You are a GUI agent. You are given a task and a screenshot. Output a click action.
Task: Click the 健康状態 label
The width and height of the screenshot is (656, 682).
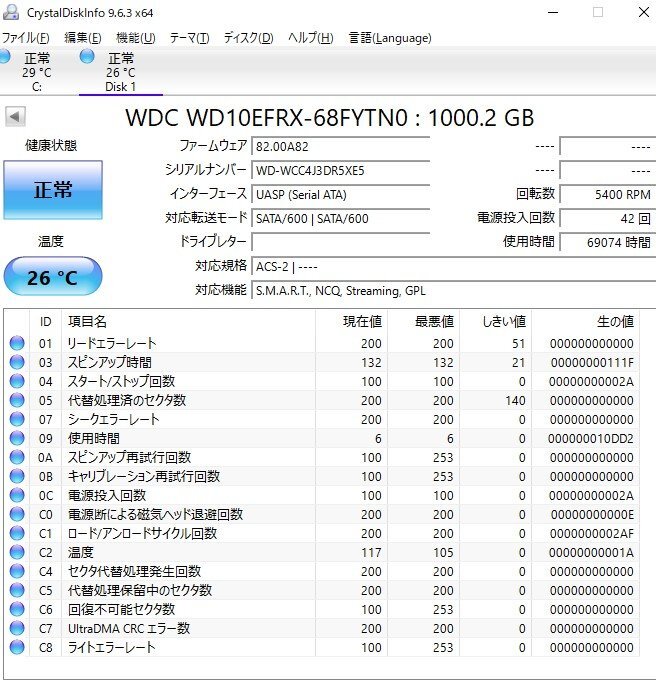51,145
